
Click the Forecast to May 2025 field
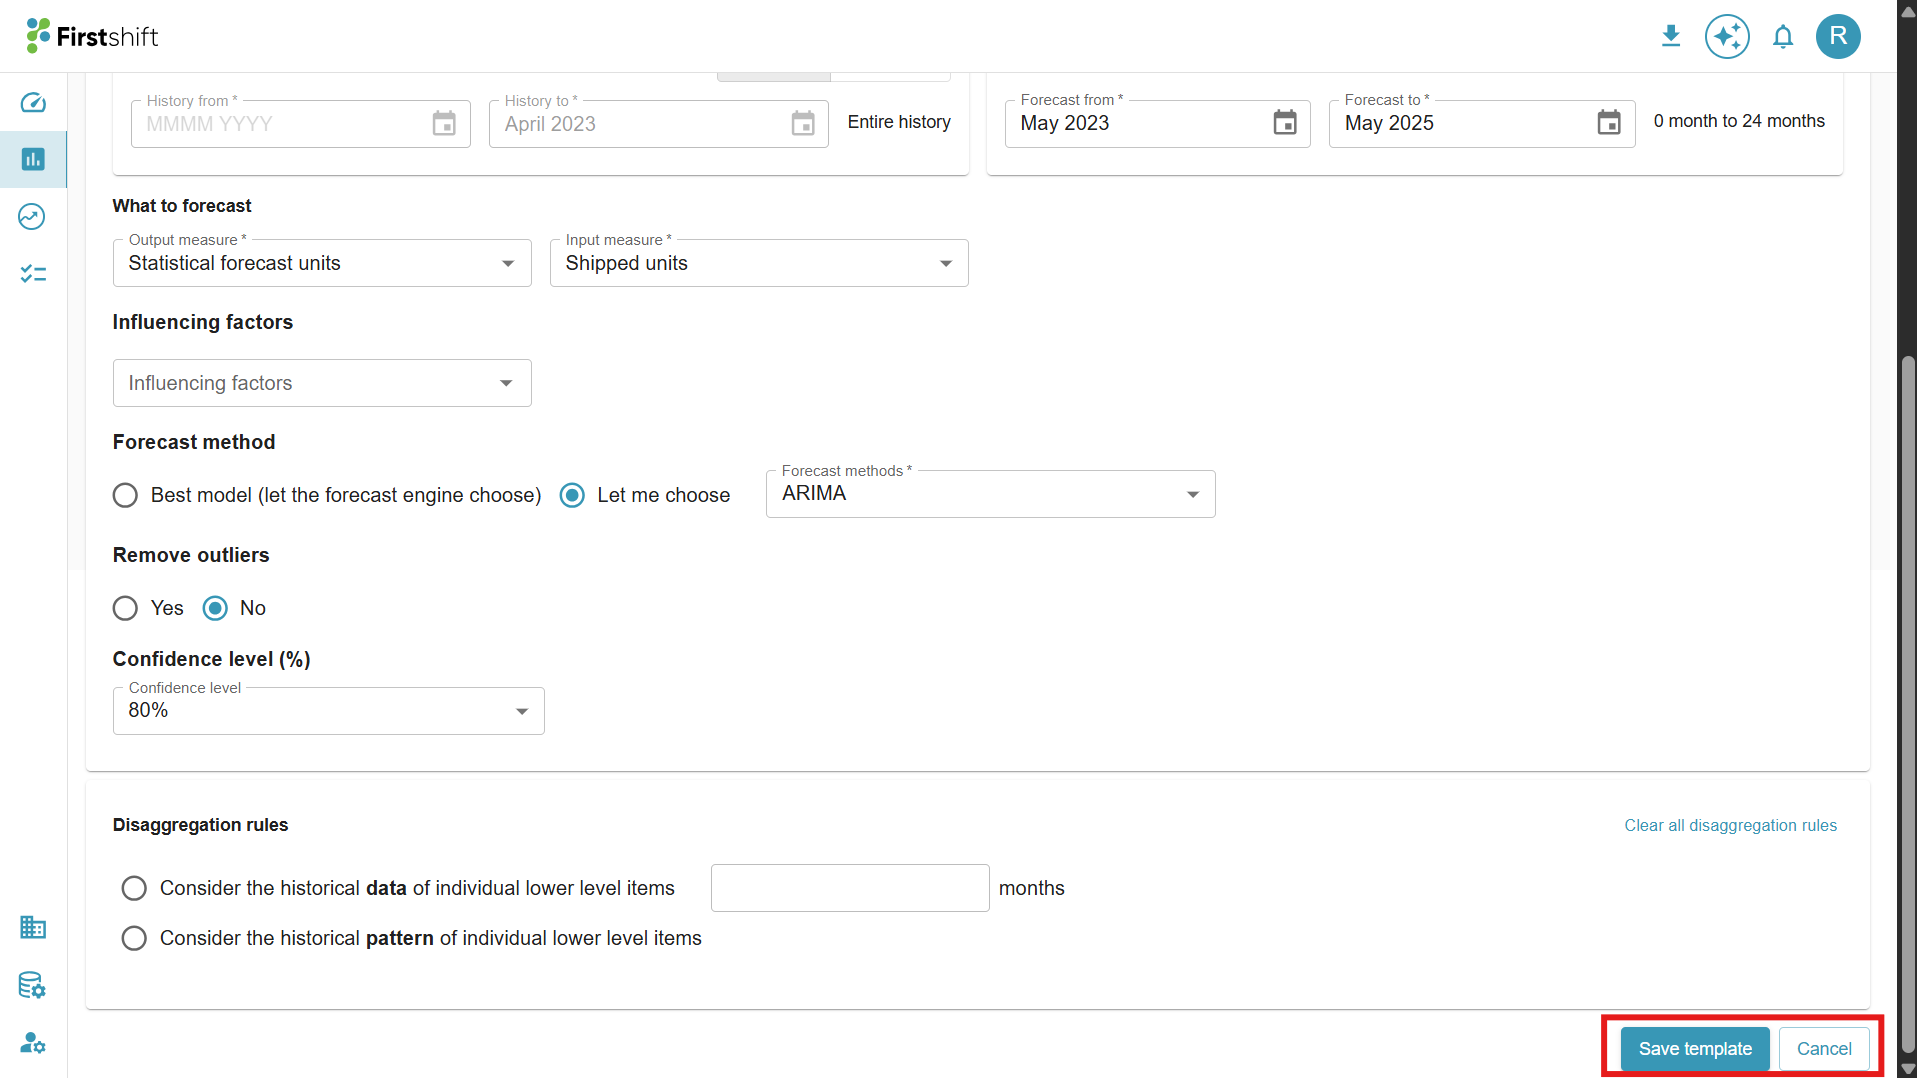pyautogui.click(x=1481, y=123)
